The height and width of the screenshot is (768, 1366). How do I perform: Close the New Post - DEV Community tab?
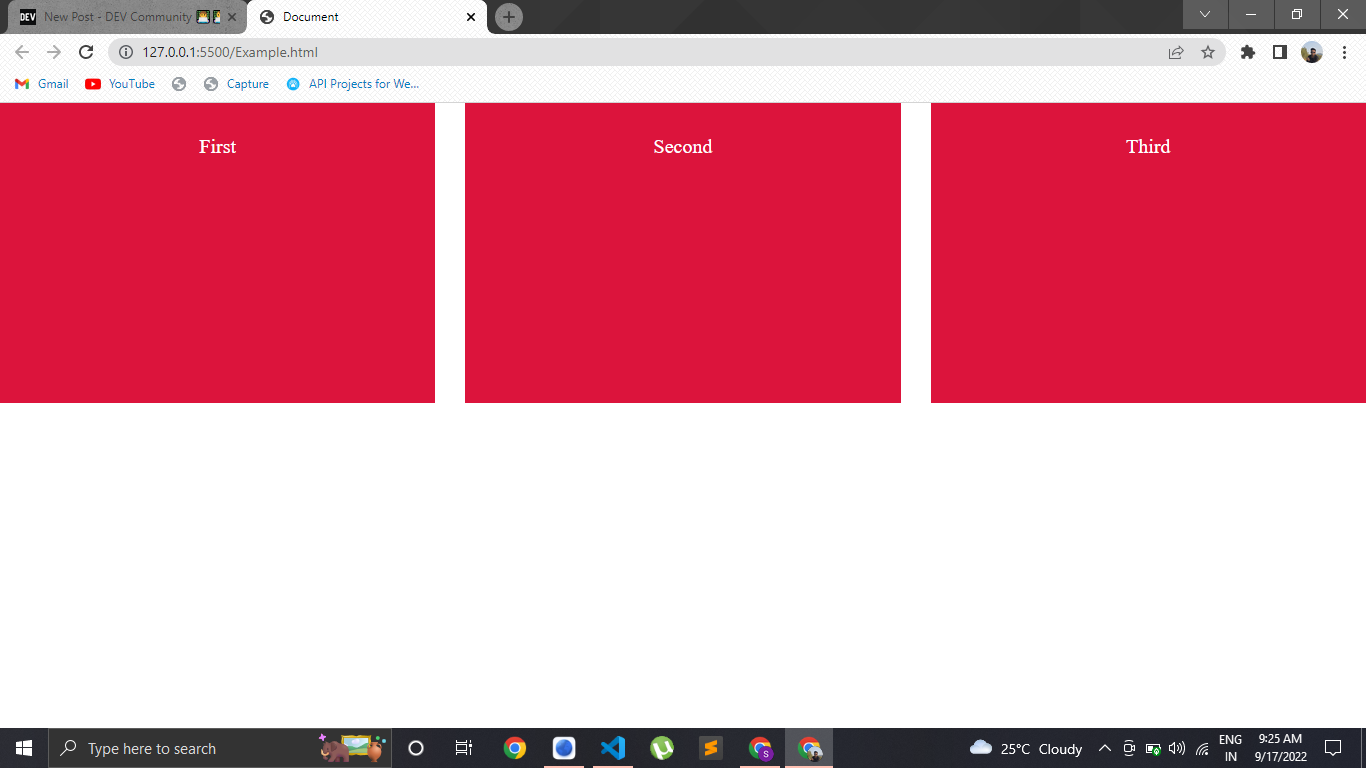pos(232,17)
